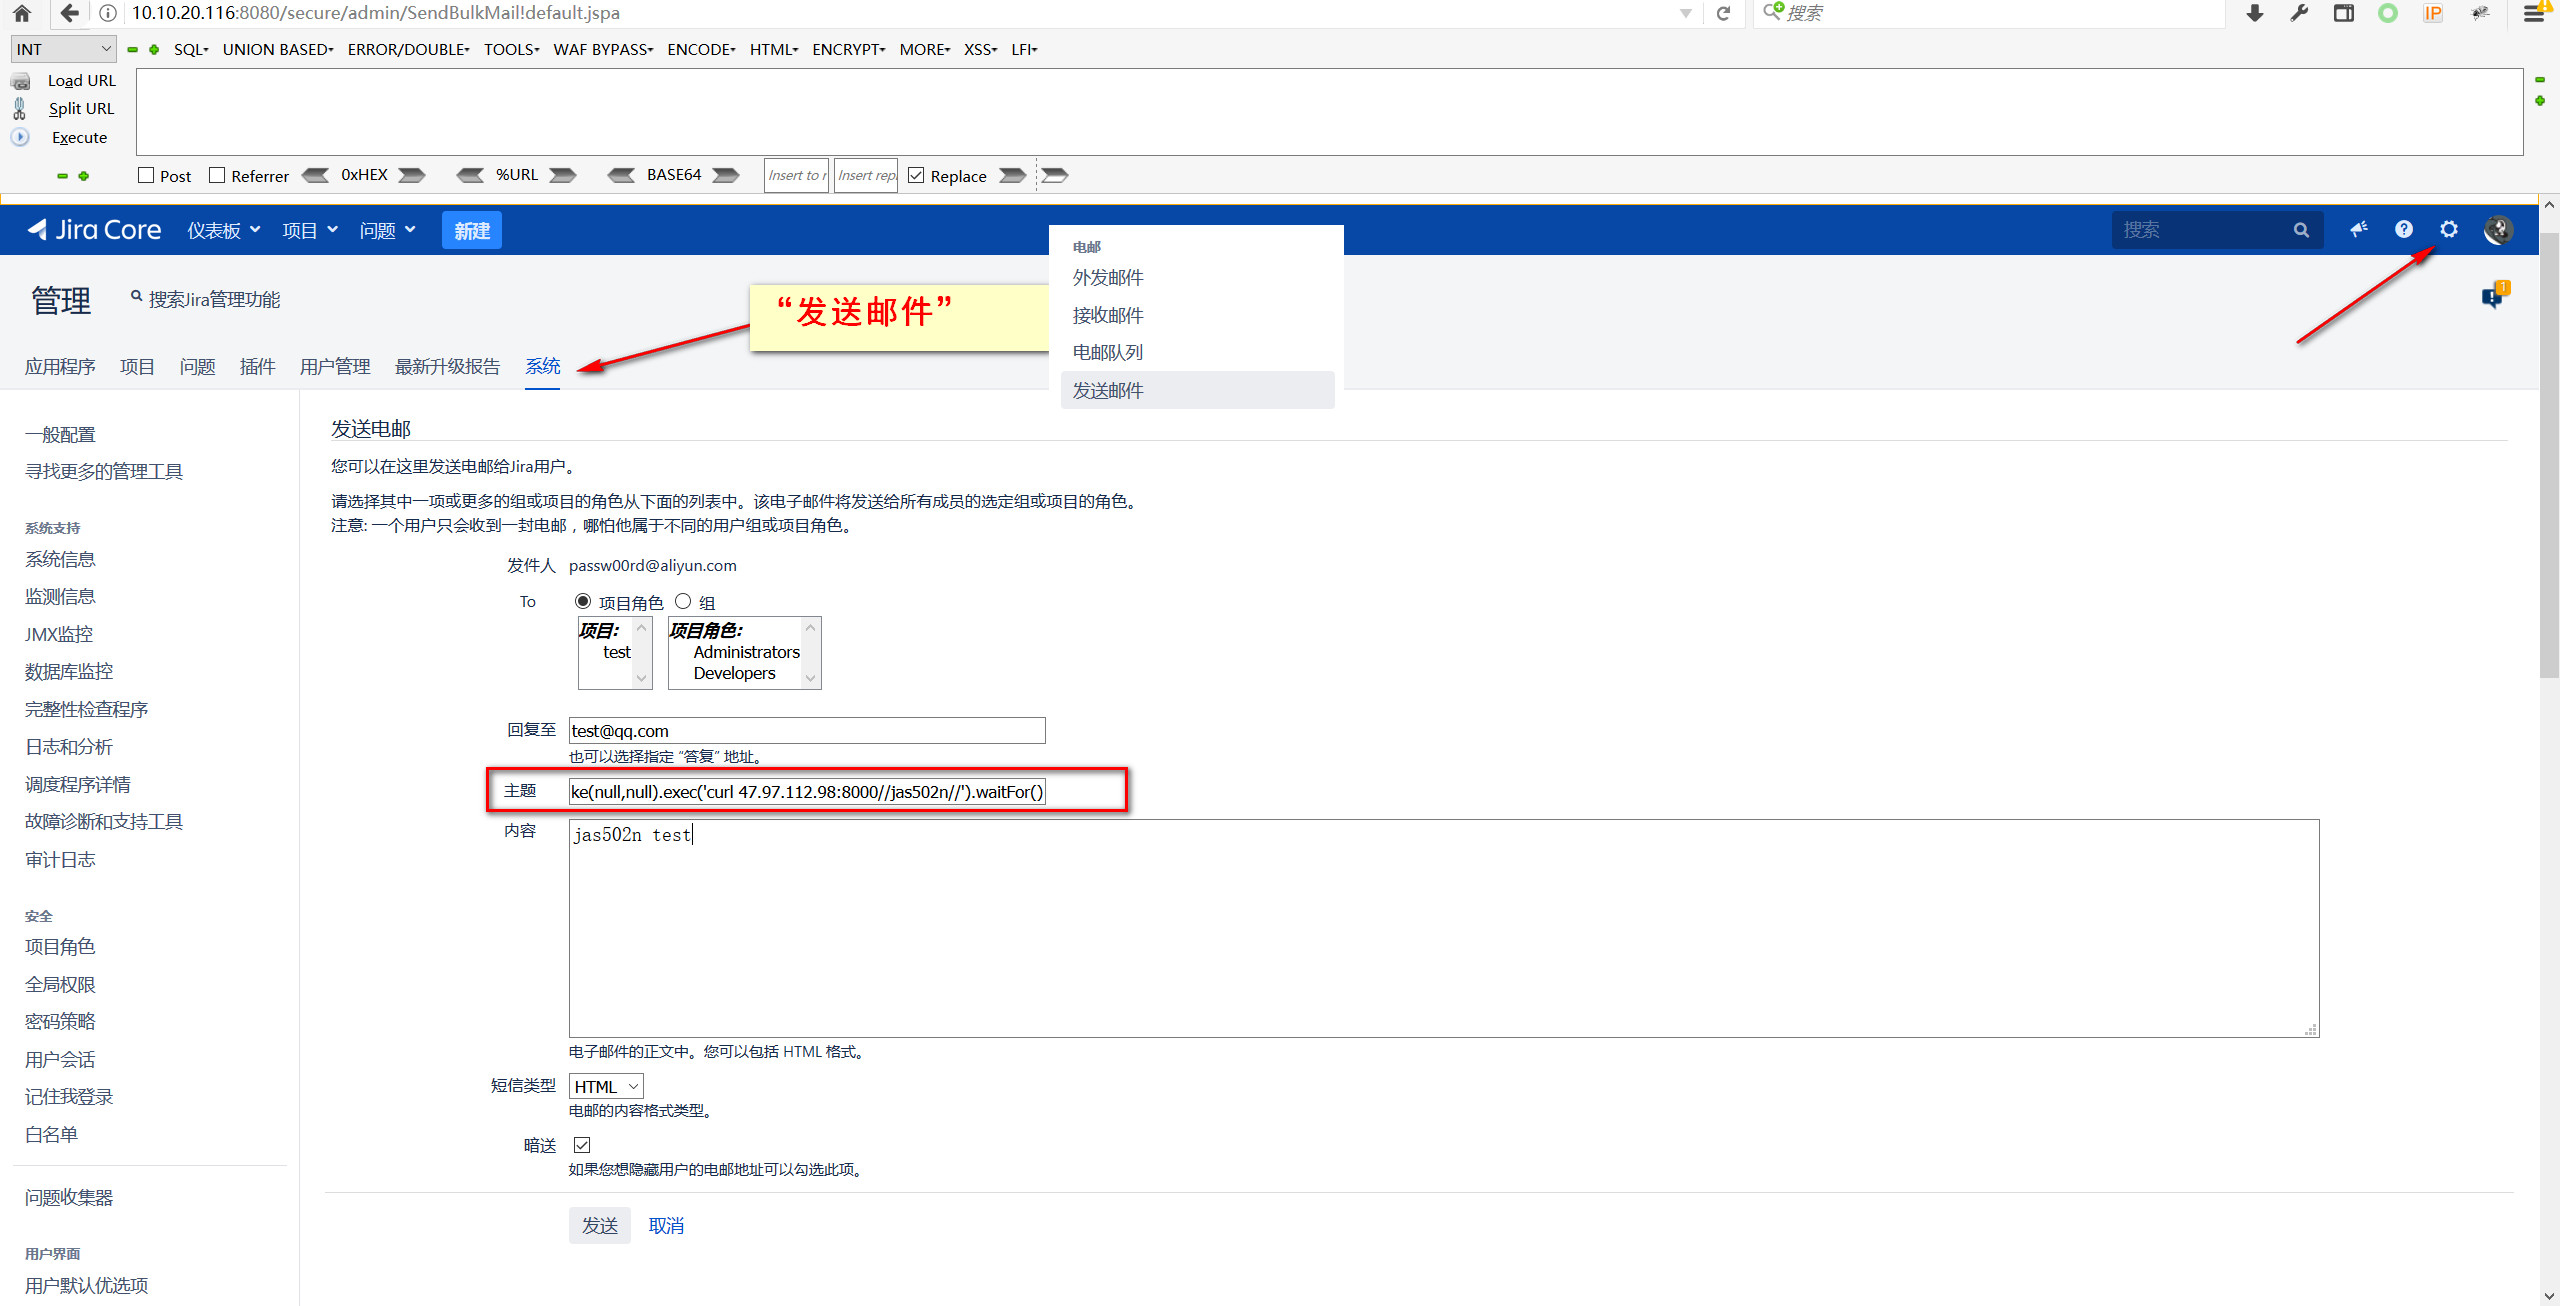The height and width of the screenshot is (1306, 2560).
Task: Open the user profile avatar menu
Action: click(x=2497, y=230)
